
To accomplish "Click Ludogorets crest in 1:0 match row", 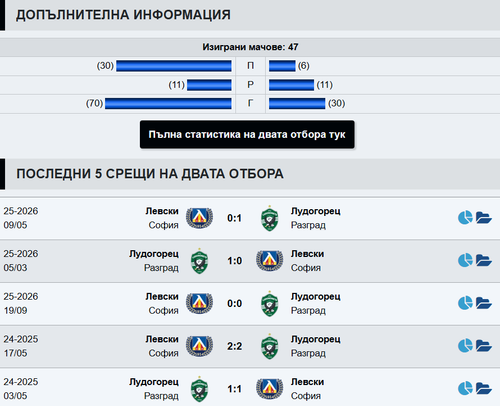I will (199, 261).
